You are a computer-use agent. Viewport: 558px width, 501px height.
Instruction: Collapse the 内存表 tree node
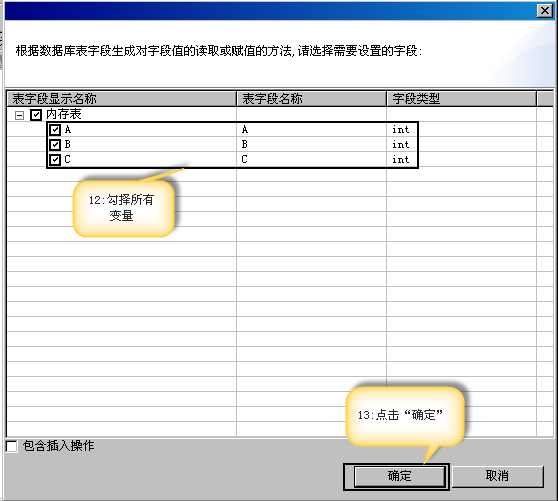tap(20, 115)
